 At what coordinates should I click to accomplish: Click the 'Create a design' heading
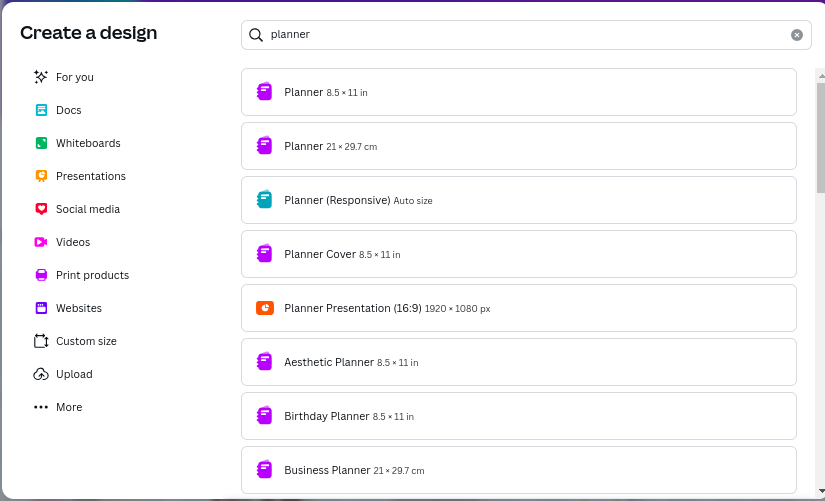pyautogui.click(x=88, y=33)
